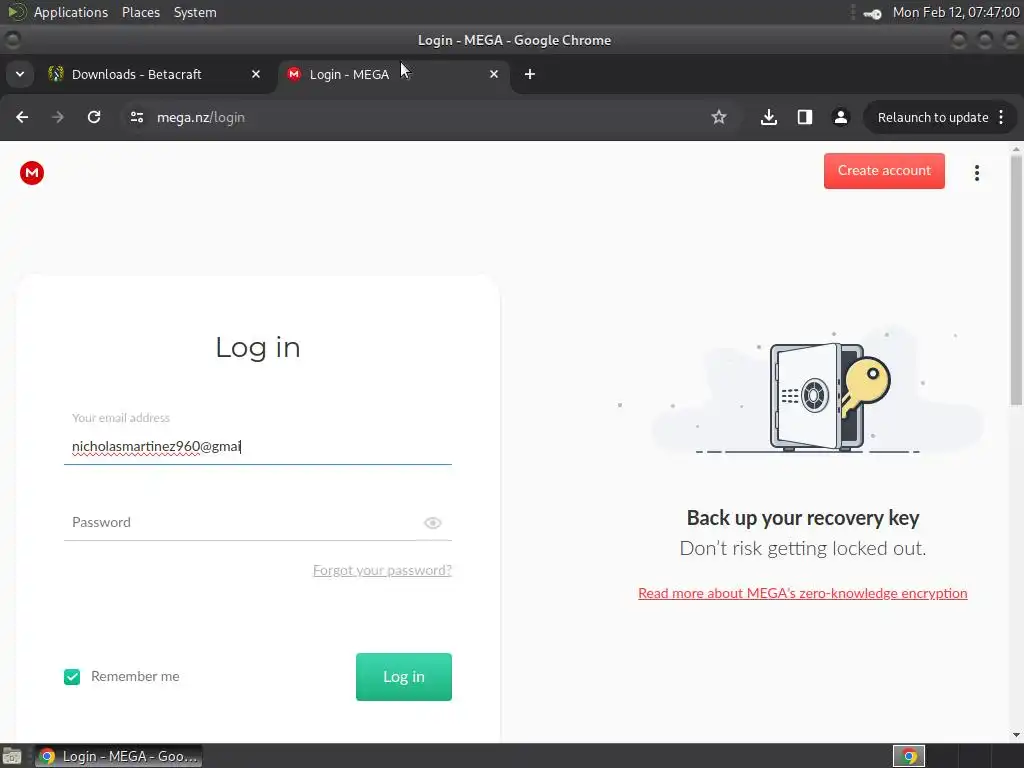This screenshot has width=1024, height=768.
Task: Open the System menu
Action: point(195,12)
